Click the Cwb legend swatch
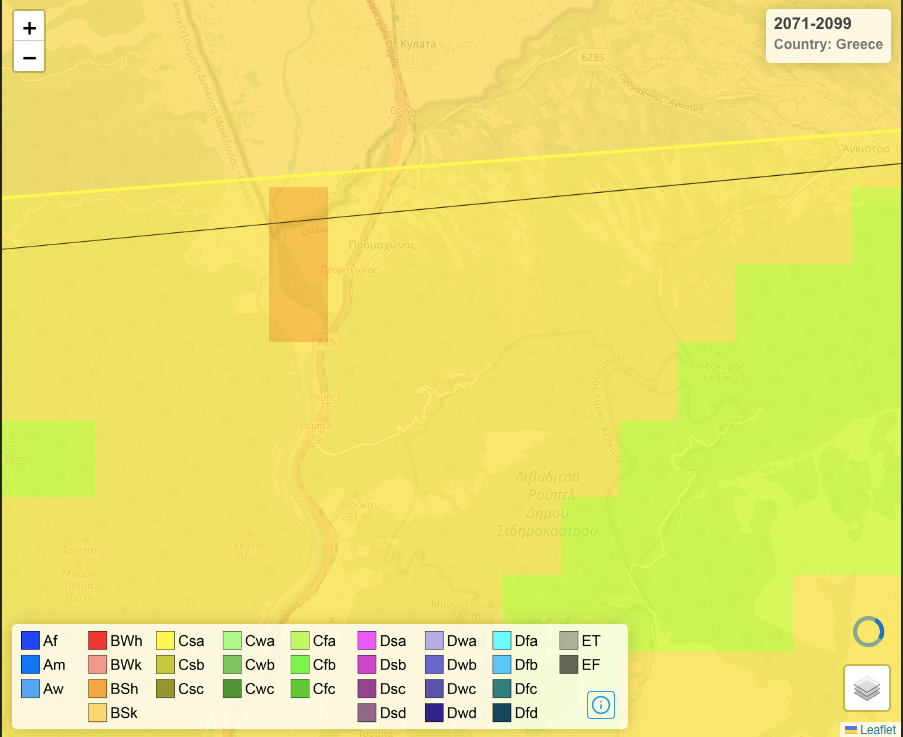 [232, 664]
